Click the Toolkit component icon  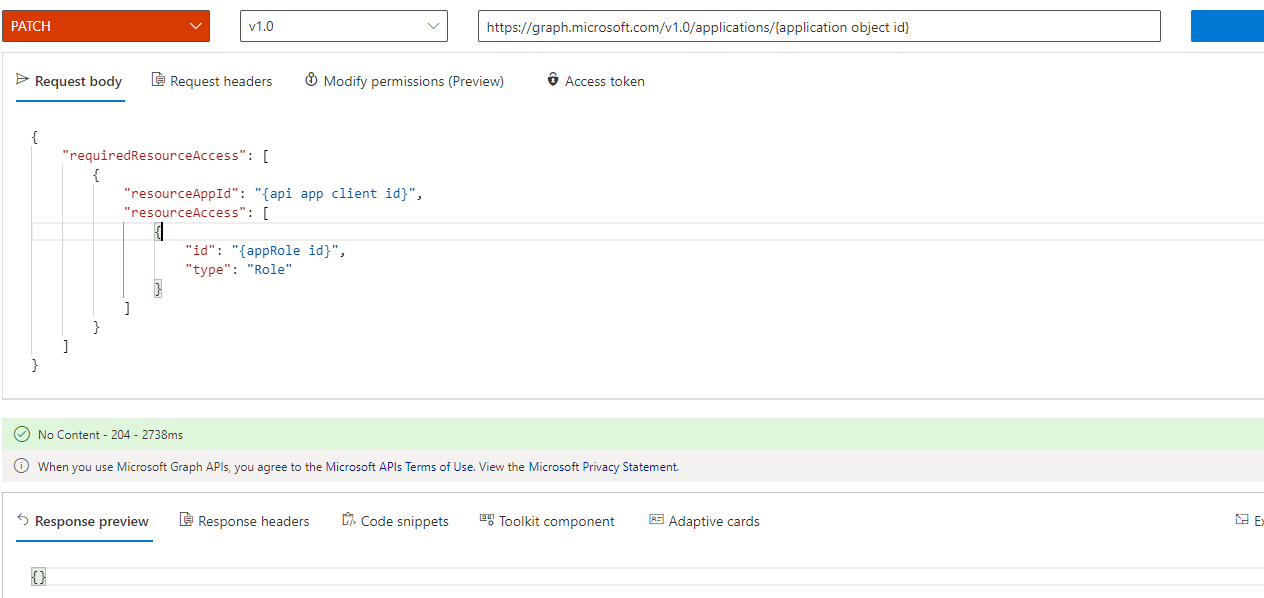[487, 520]
